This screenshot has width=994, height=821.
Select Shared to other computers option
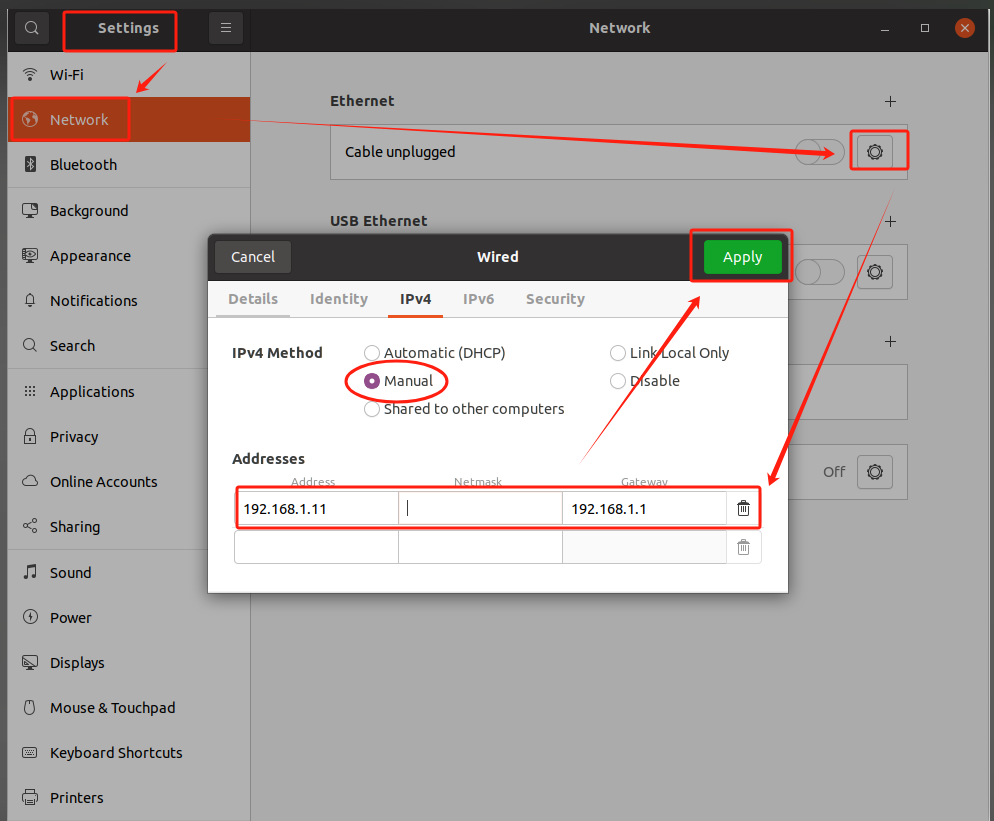(464, 409)
